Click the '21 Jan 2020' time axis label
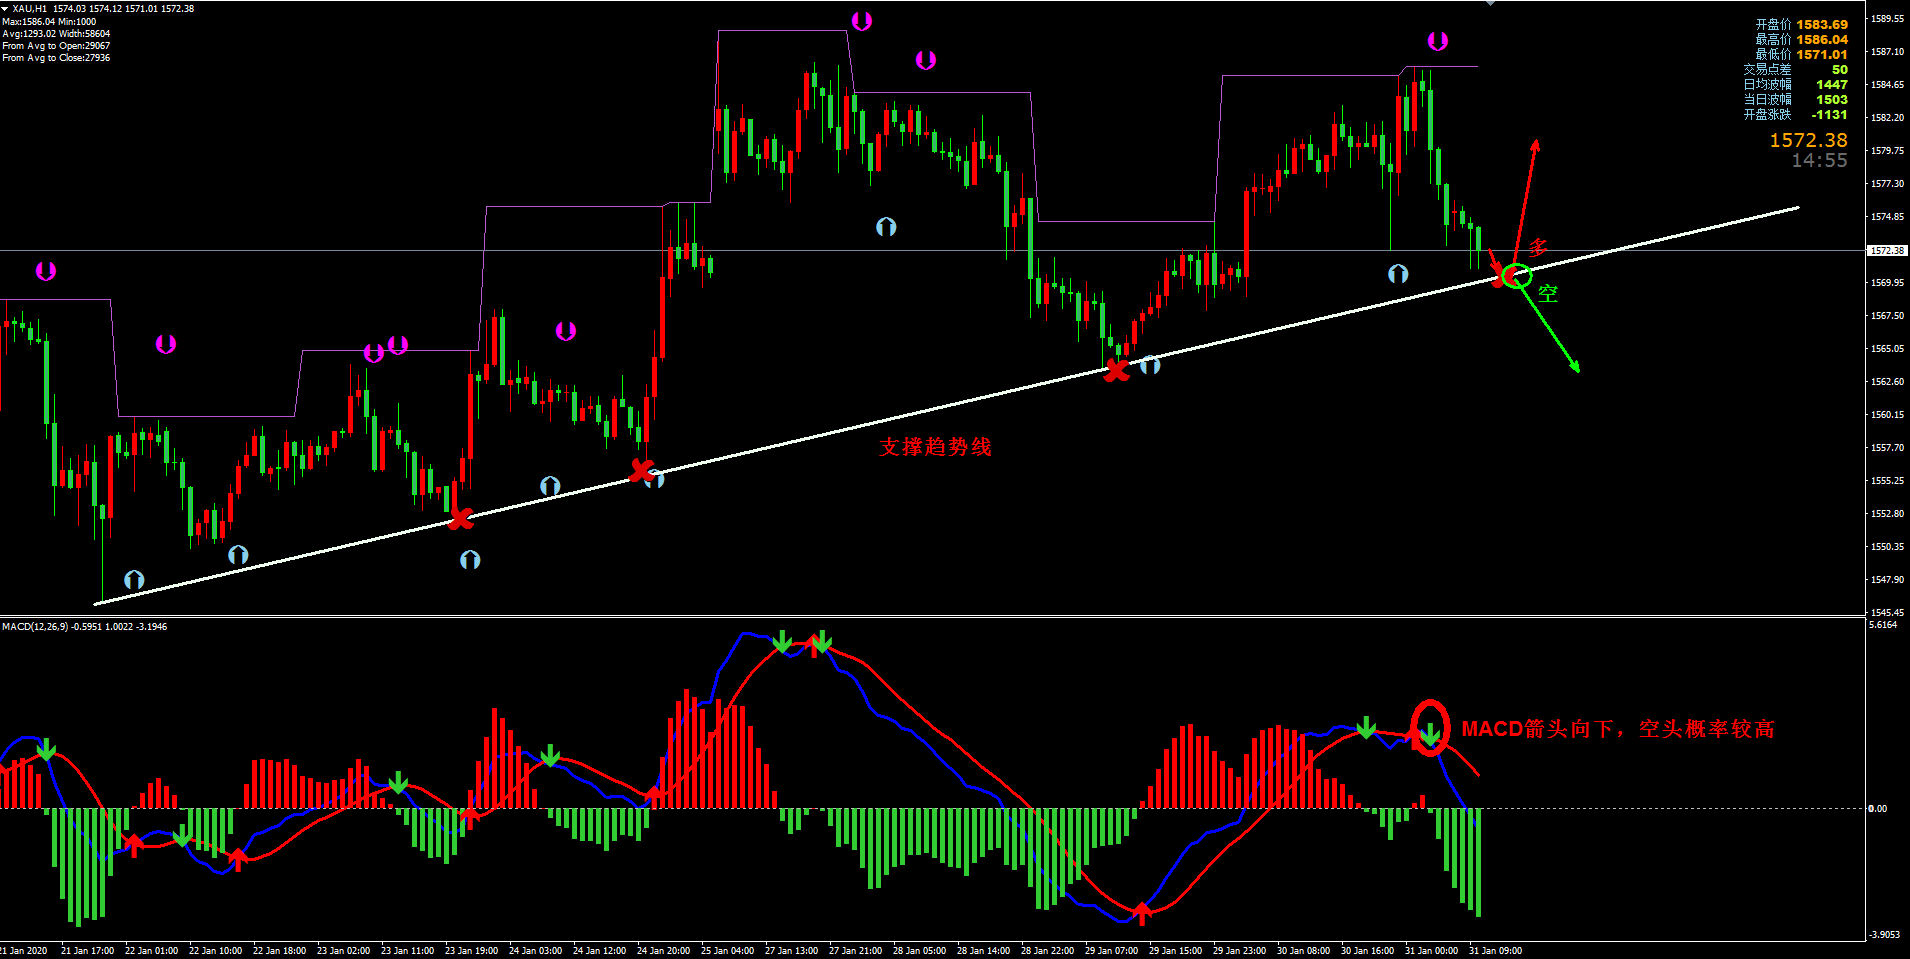 click(23, 951)
